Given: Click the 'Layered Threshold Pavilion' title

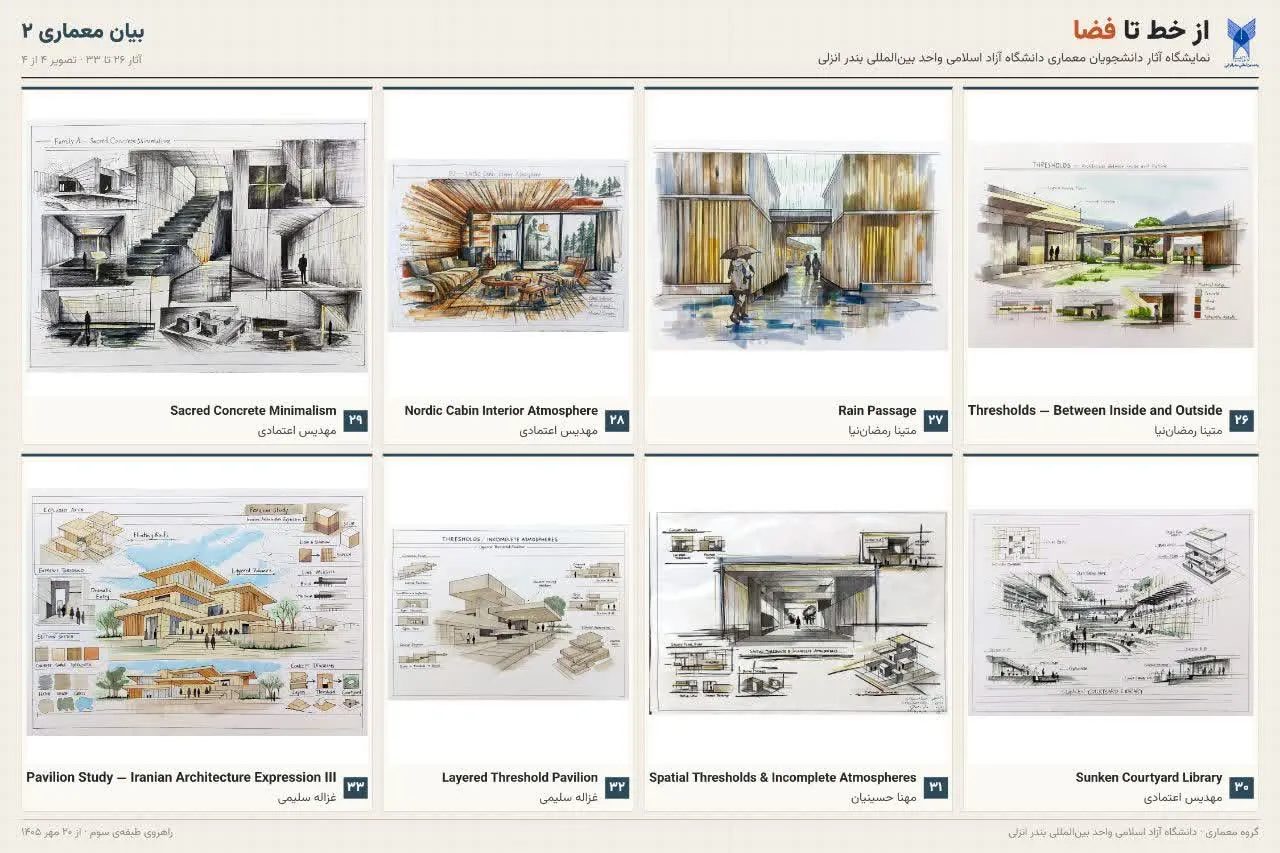Looking at the screenshot, I should click(x=520, y=778).
